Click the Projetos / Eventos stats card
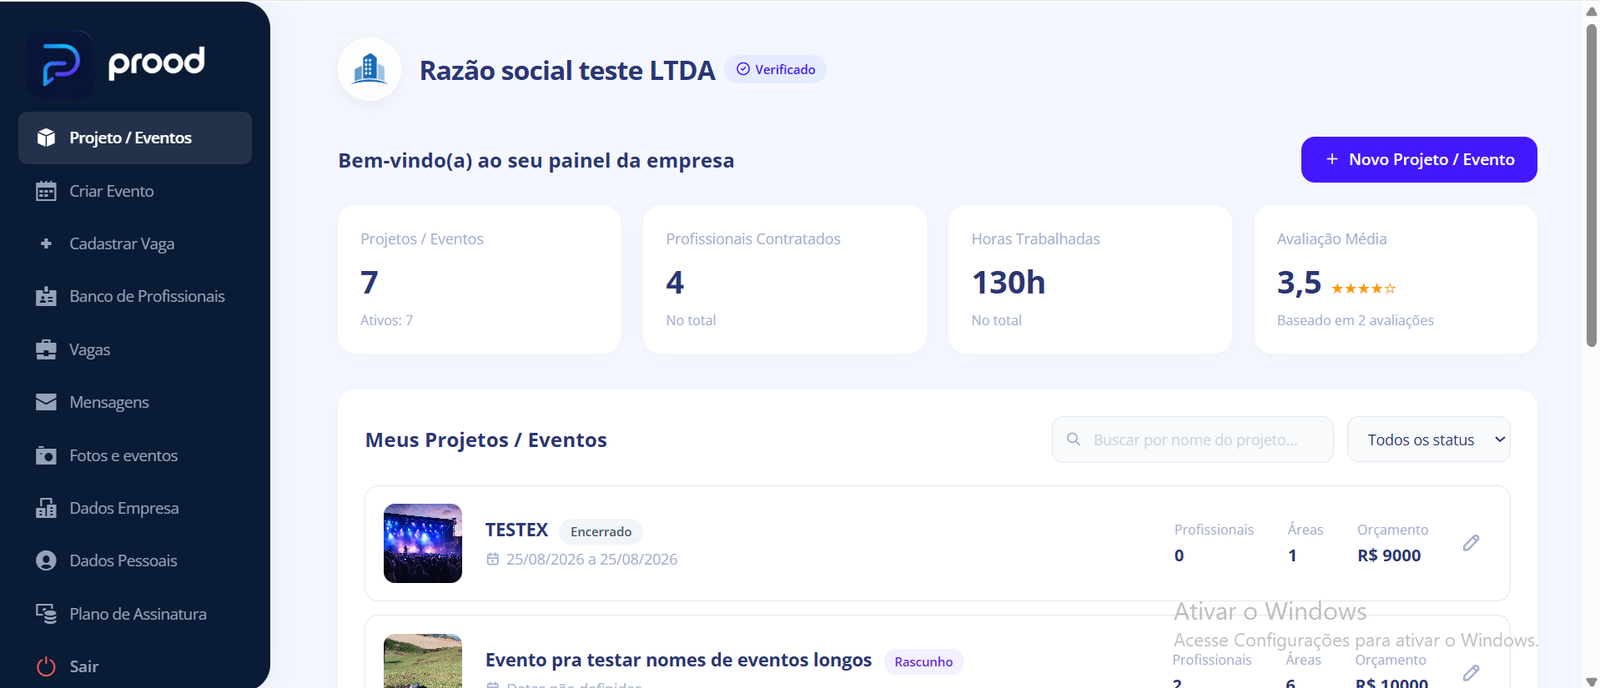1600x688 pixels. click(x=479, y=279)
